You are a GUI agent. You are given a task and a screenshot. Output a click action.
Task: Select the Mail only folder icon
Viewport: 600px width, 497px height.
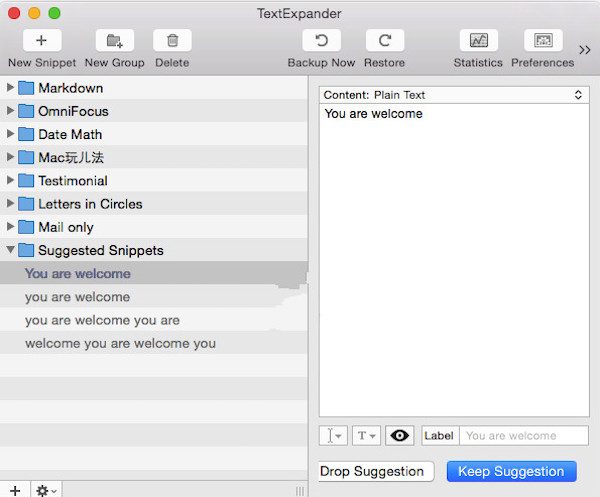[26, 227]
